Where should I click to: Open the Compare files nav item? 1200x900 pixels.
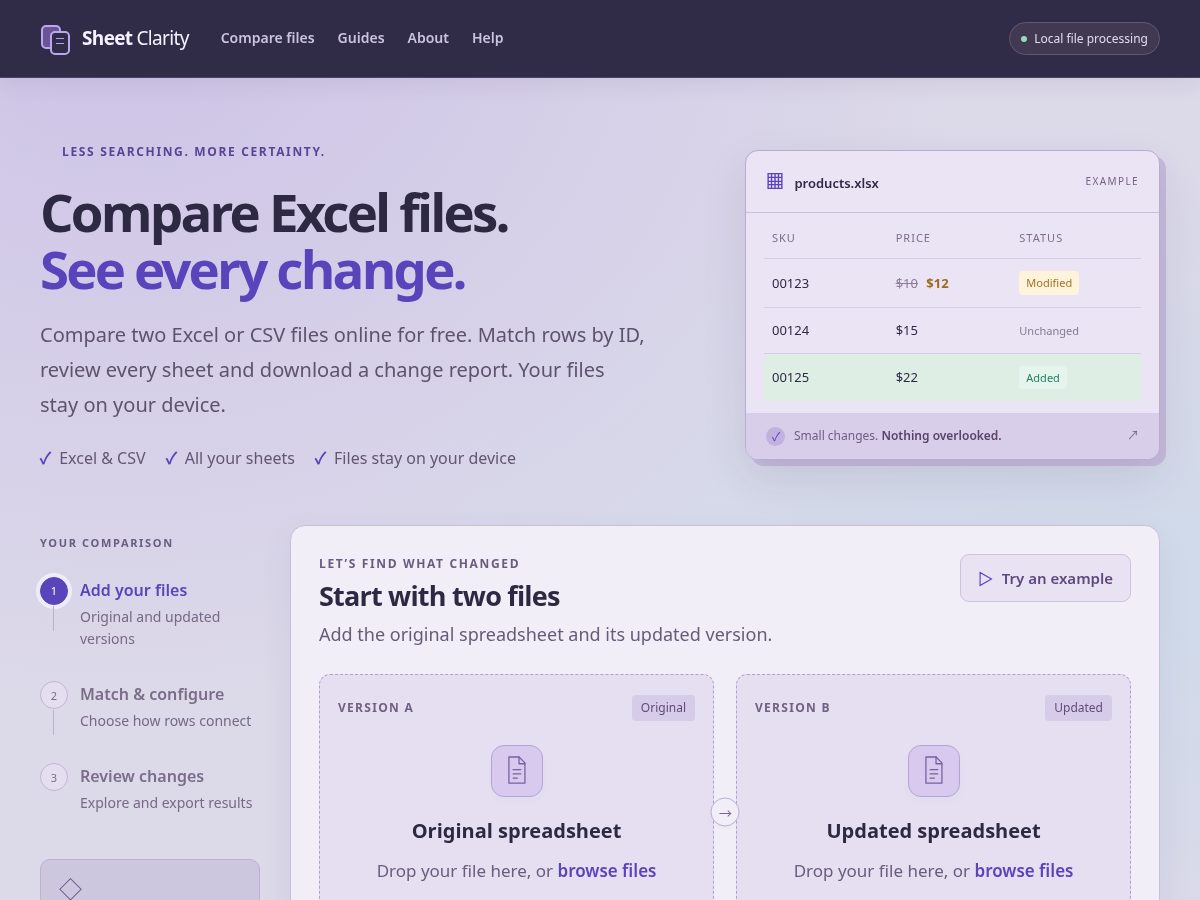tap(267, 38)
